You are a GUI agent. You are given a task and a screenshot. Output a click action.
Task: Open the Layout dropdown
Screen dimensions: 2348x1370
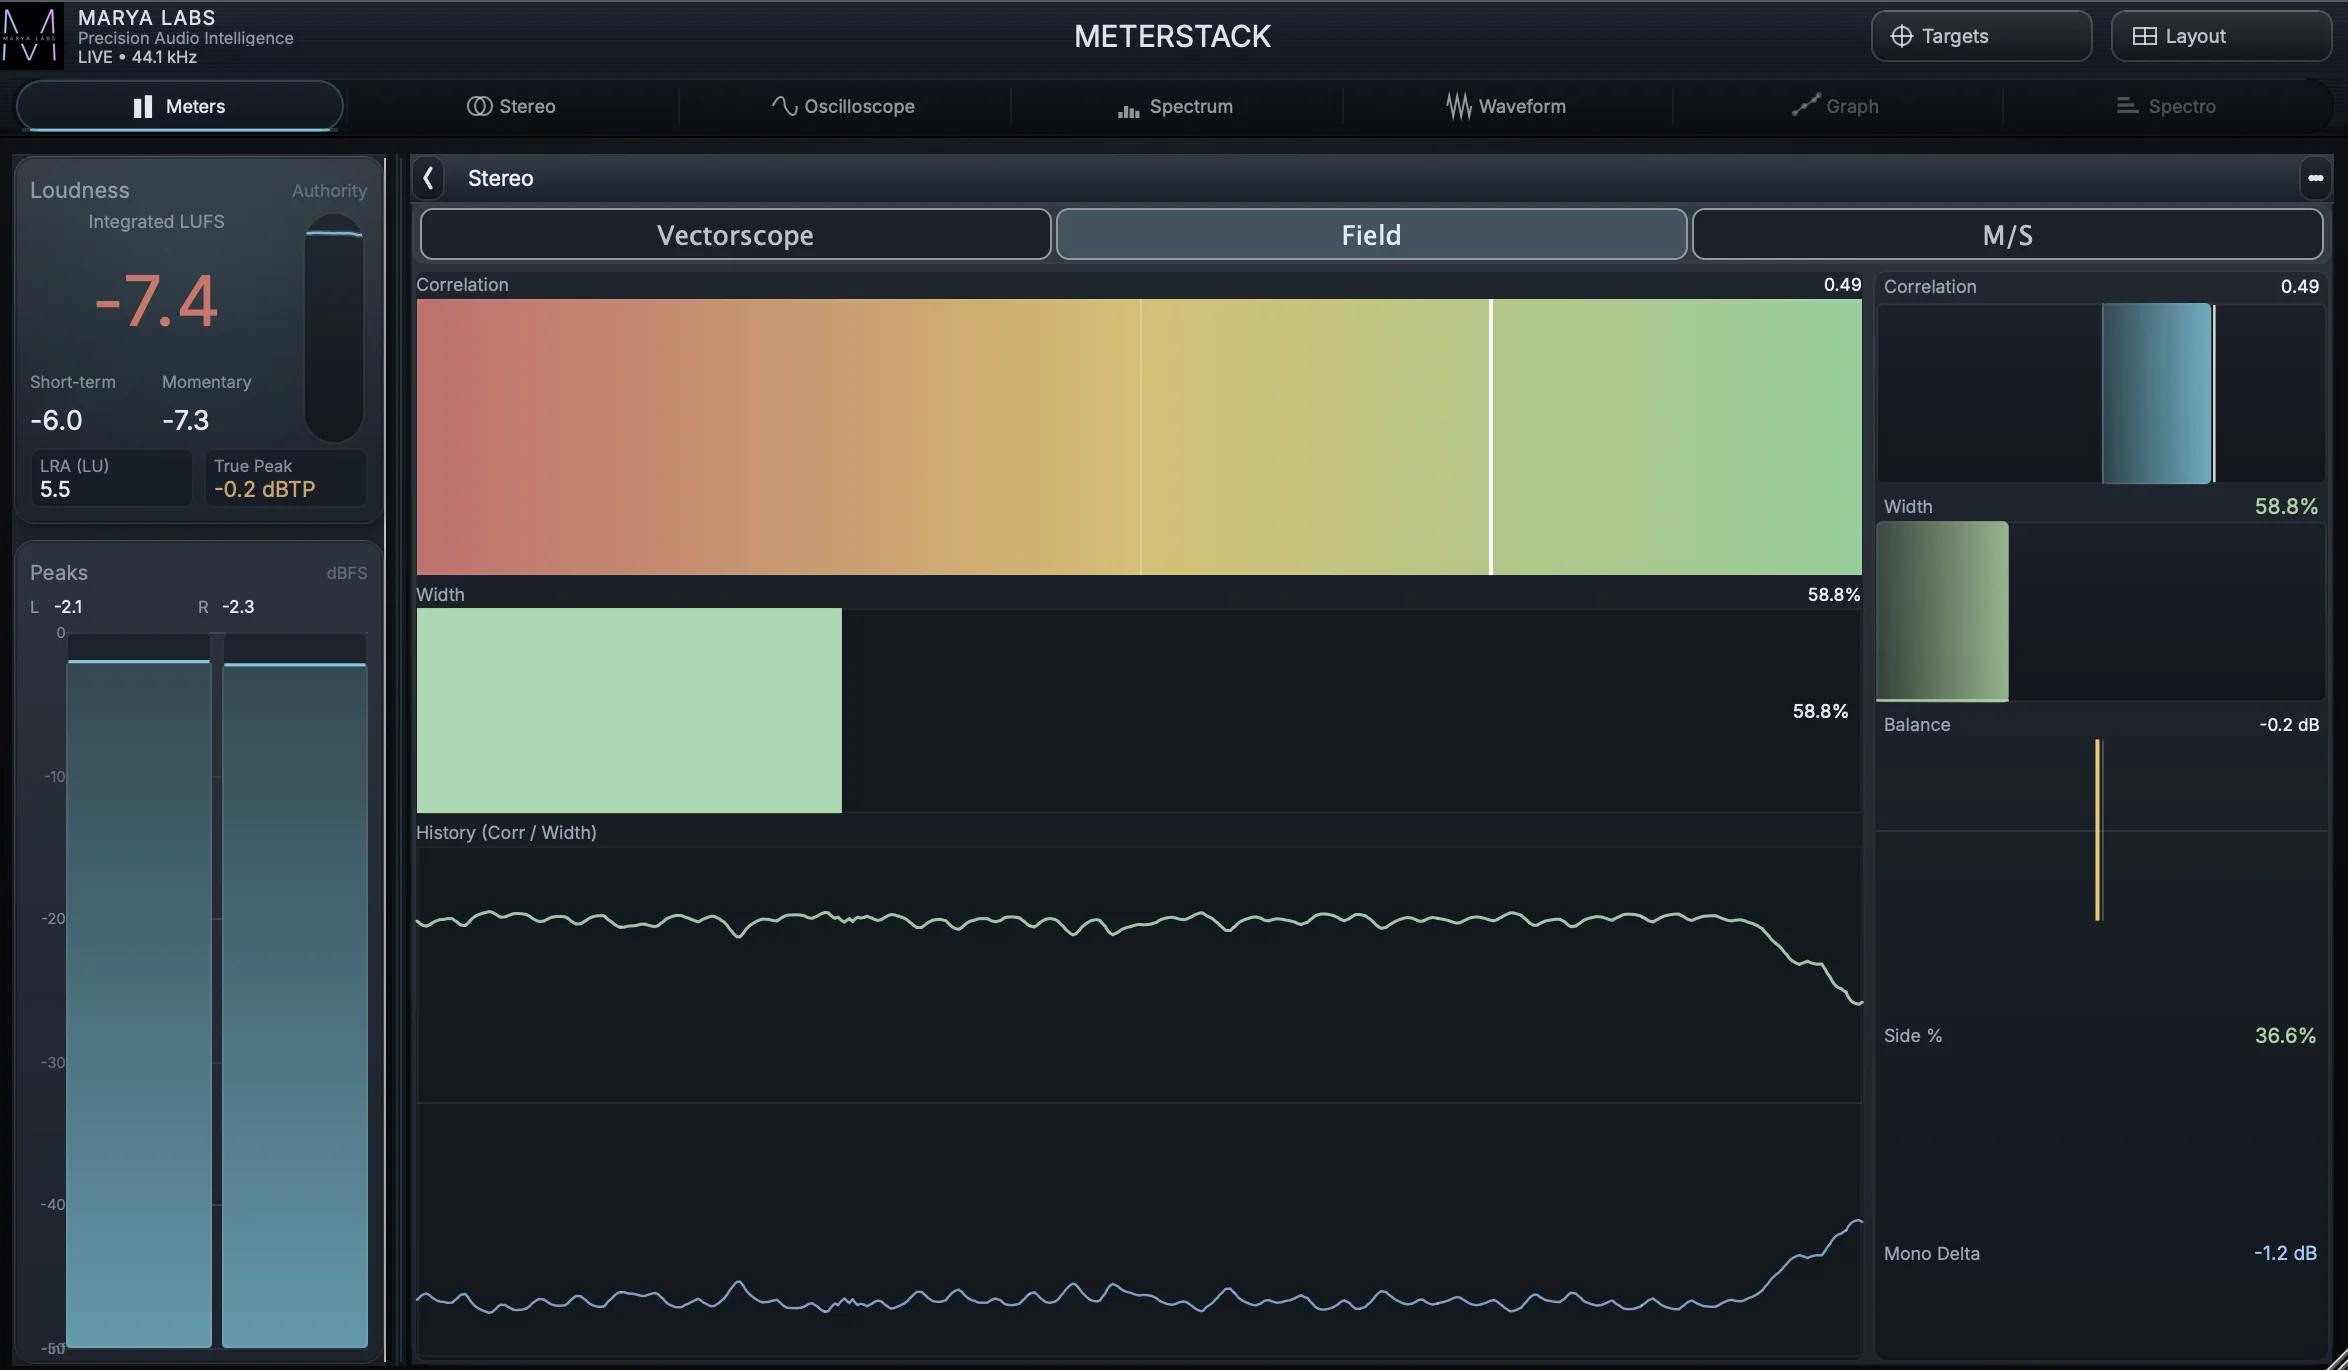pos(2220,36)
